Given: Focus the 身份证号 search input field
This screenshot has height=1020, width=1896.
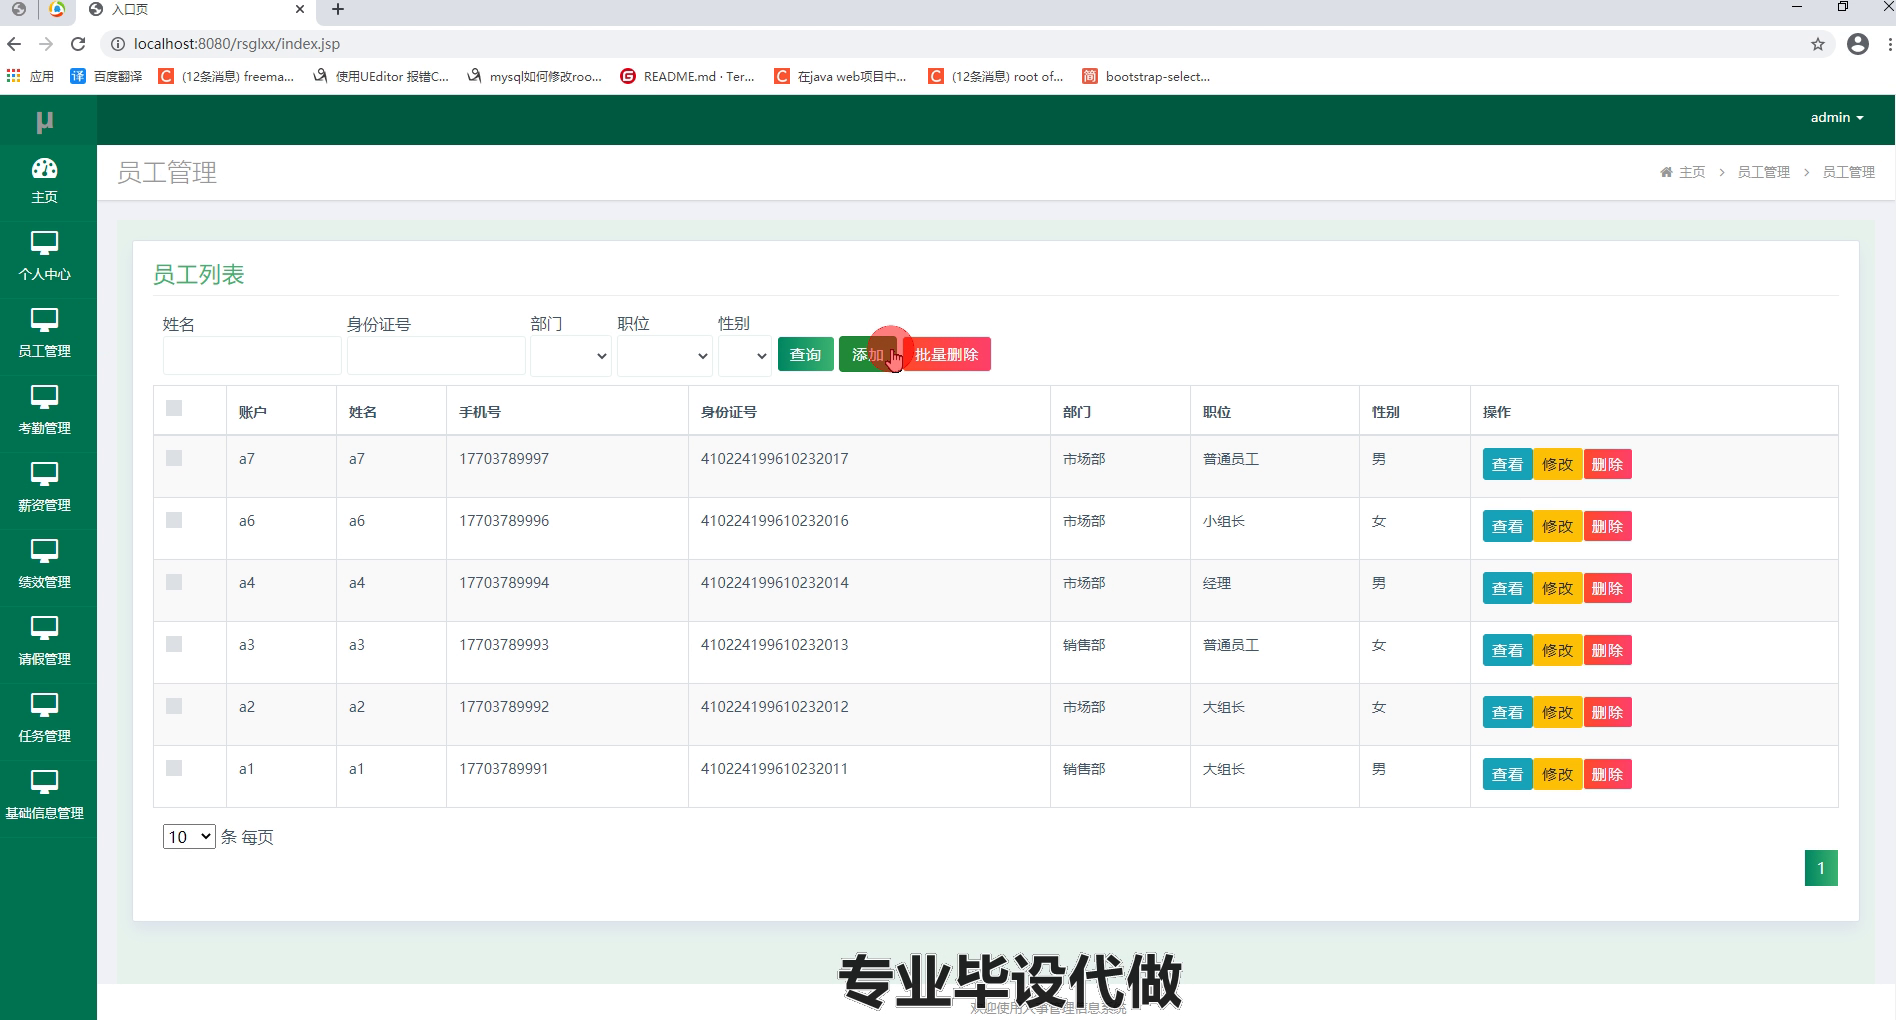Looking at the screenshot, I should [436, 356].
